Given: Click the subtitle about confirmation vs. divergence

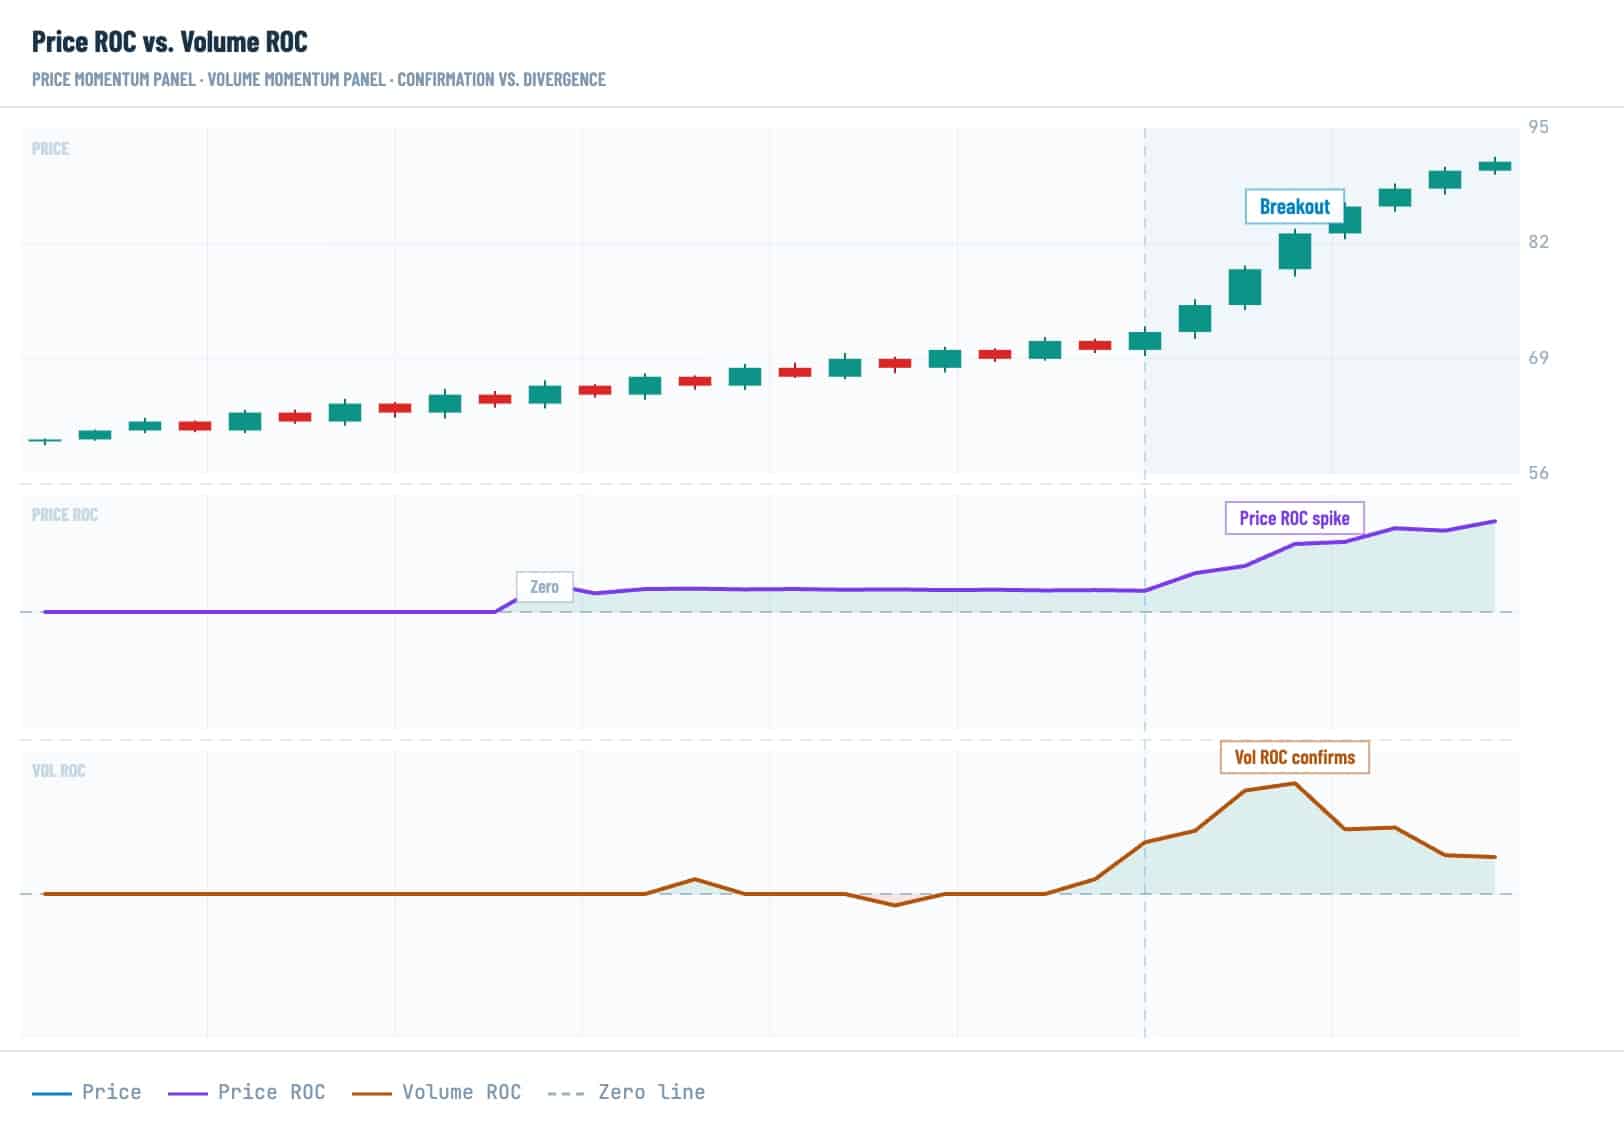Looking at the screenshot, I should 319,79.
